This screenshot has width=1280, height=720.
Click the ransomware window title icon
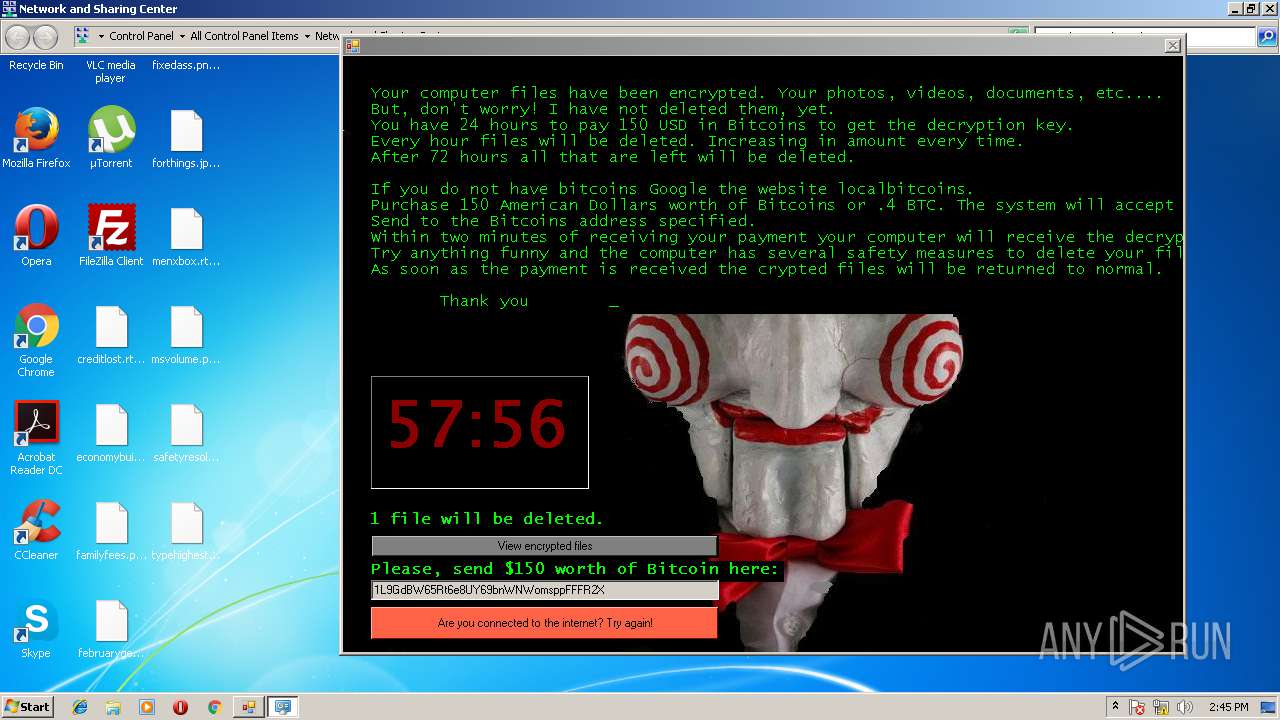(352, 46)
